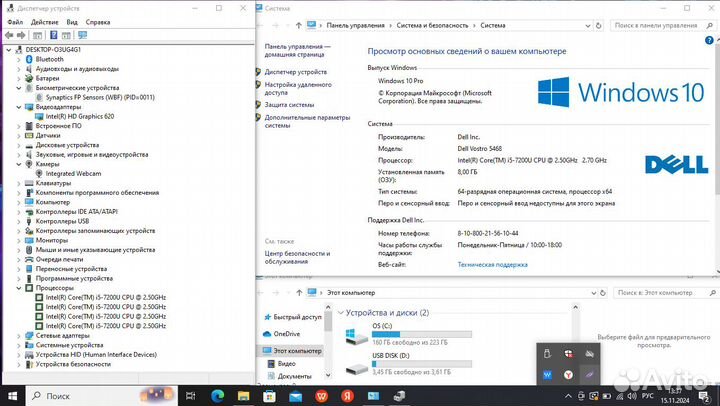This screenshot has height=406, width=720.
Task: Open File Explorer from the taskbar
Action: 243,395
